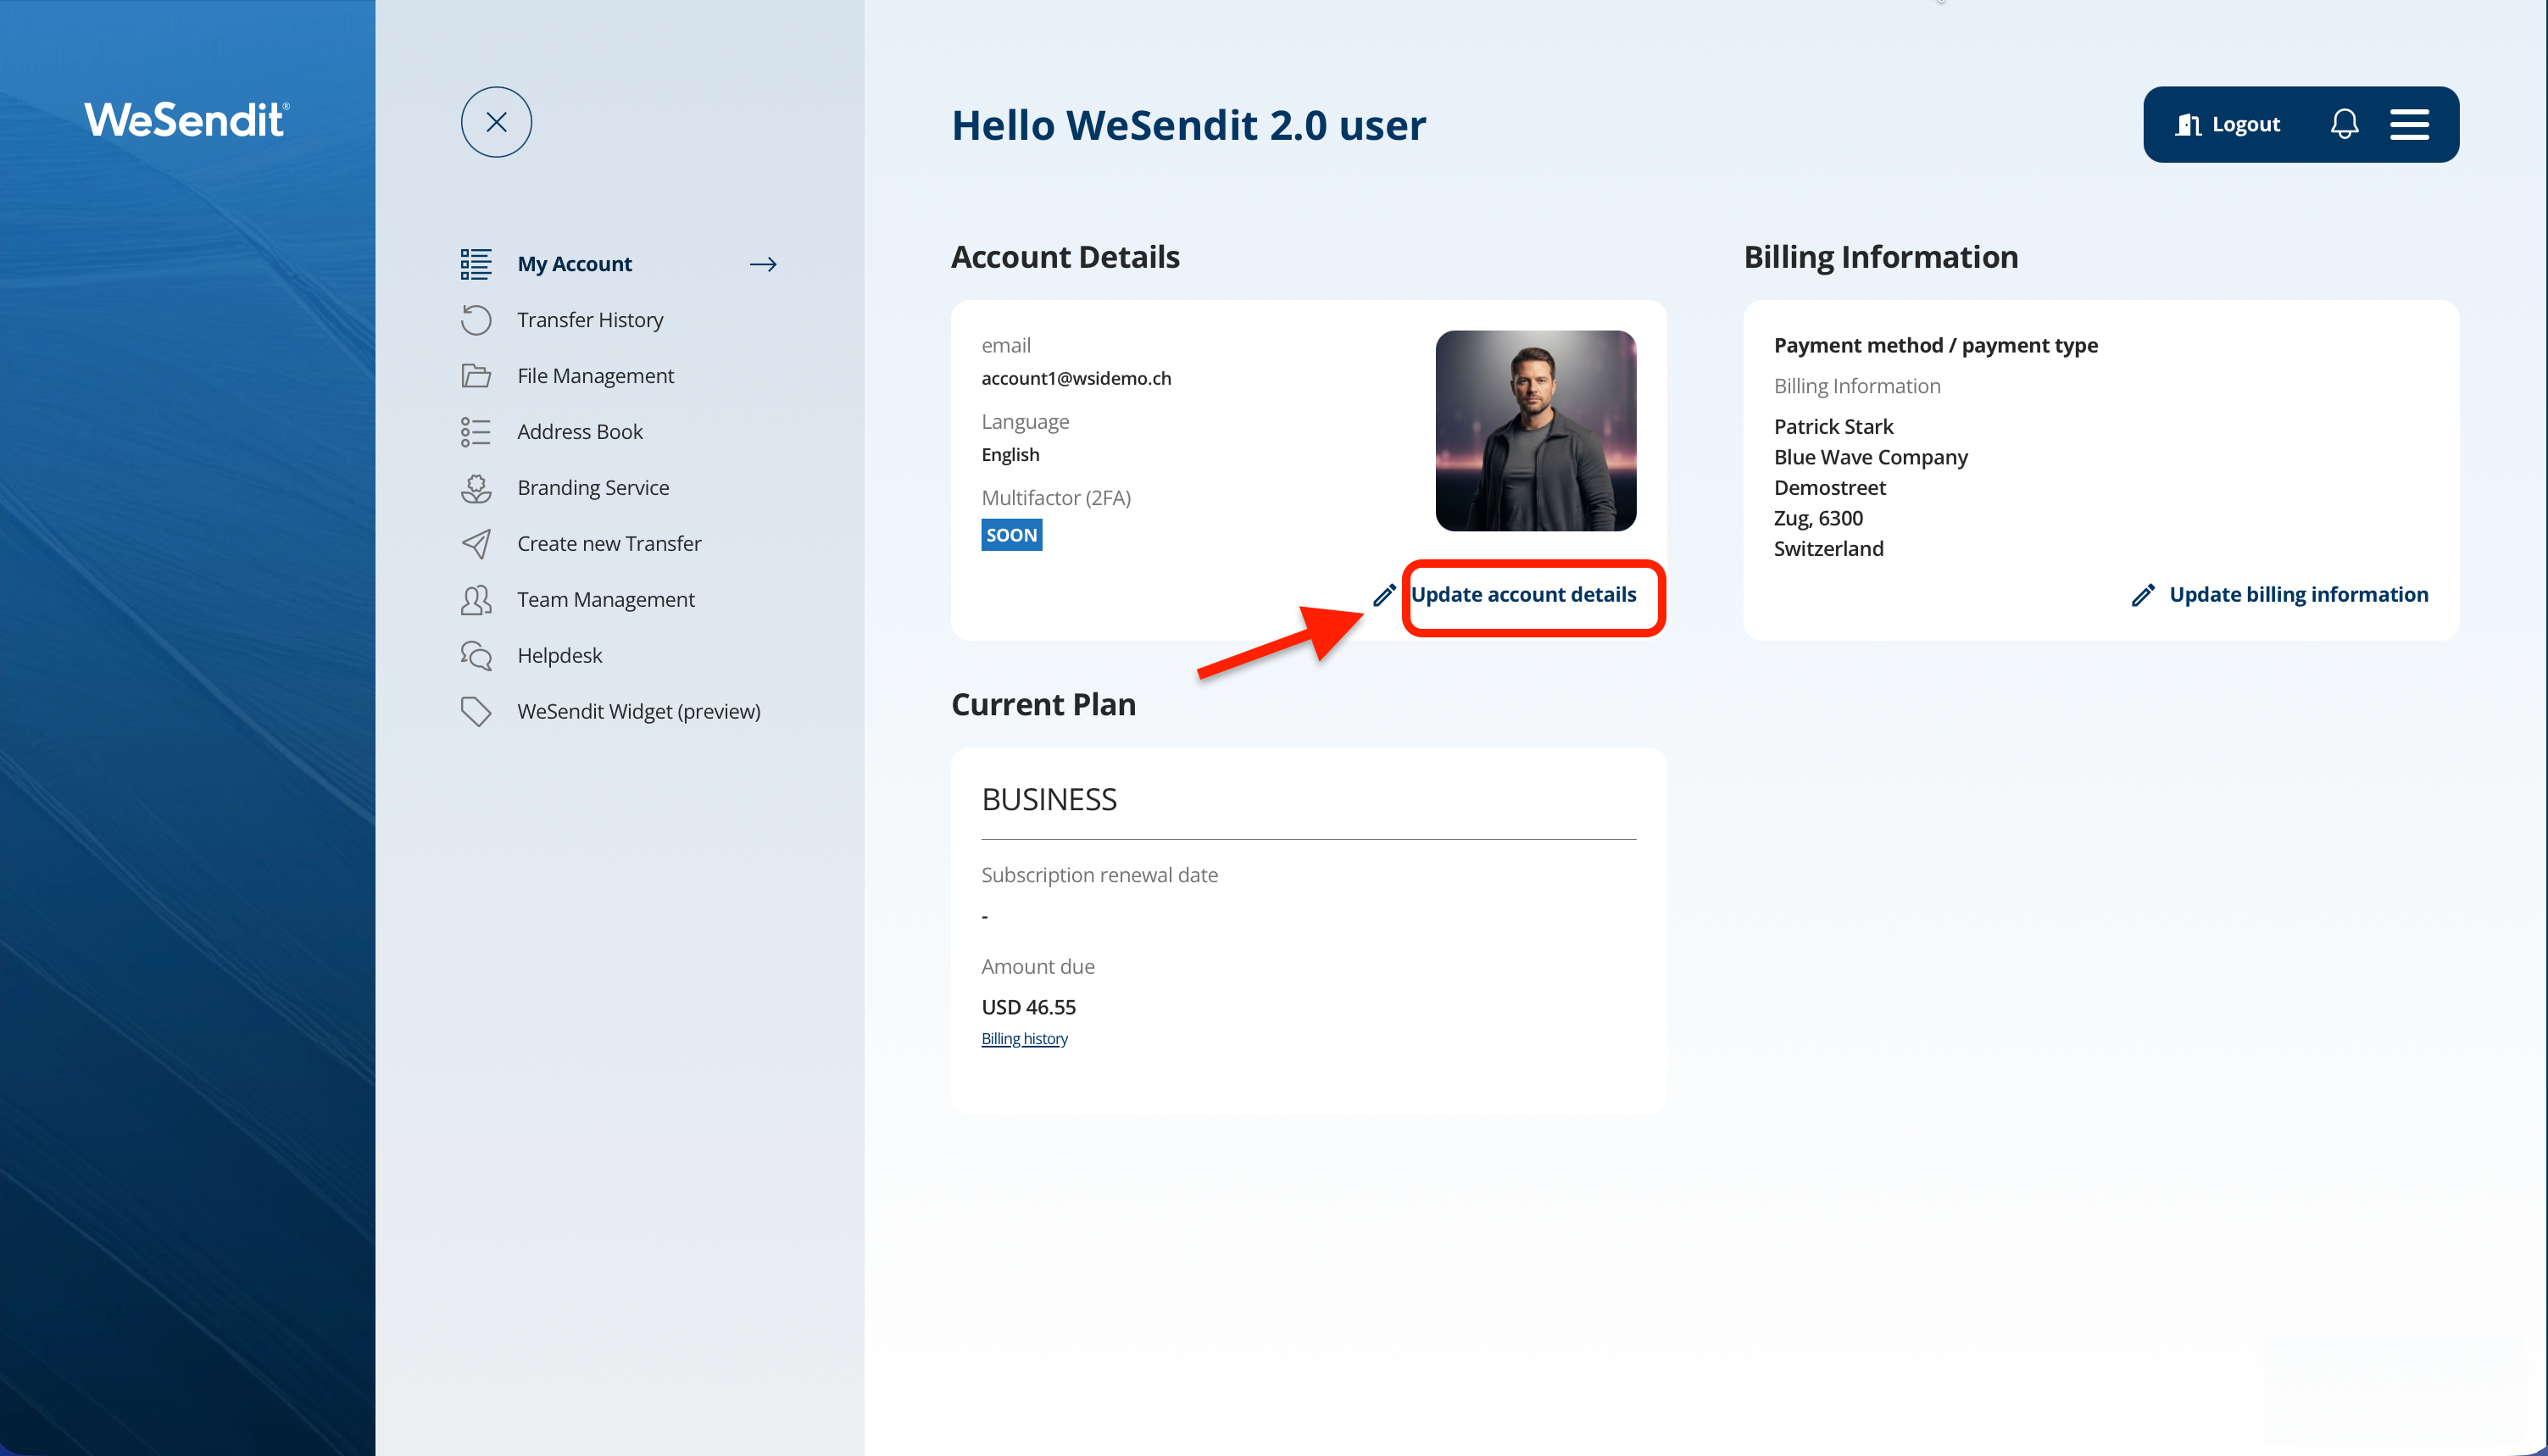2548x1456 pixels.
Task: Click the Branding Service icon
Action: (476, 488)
